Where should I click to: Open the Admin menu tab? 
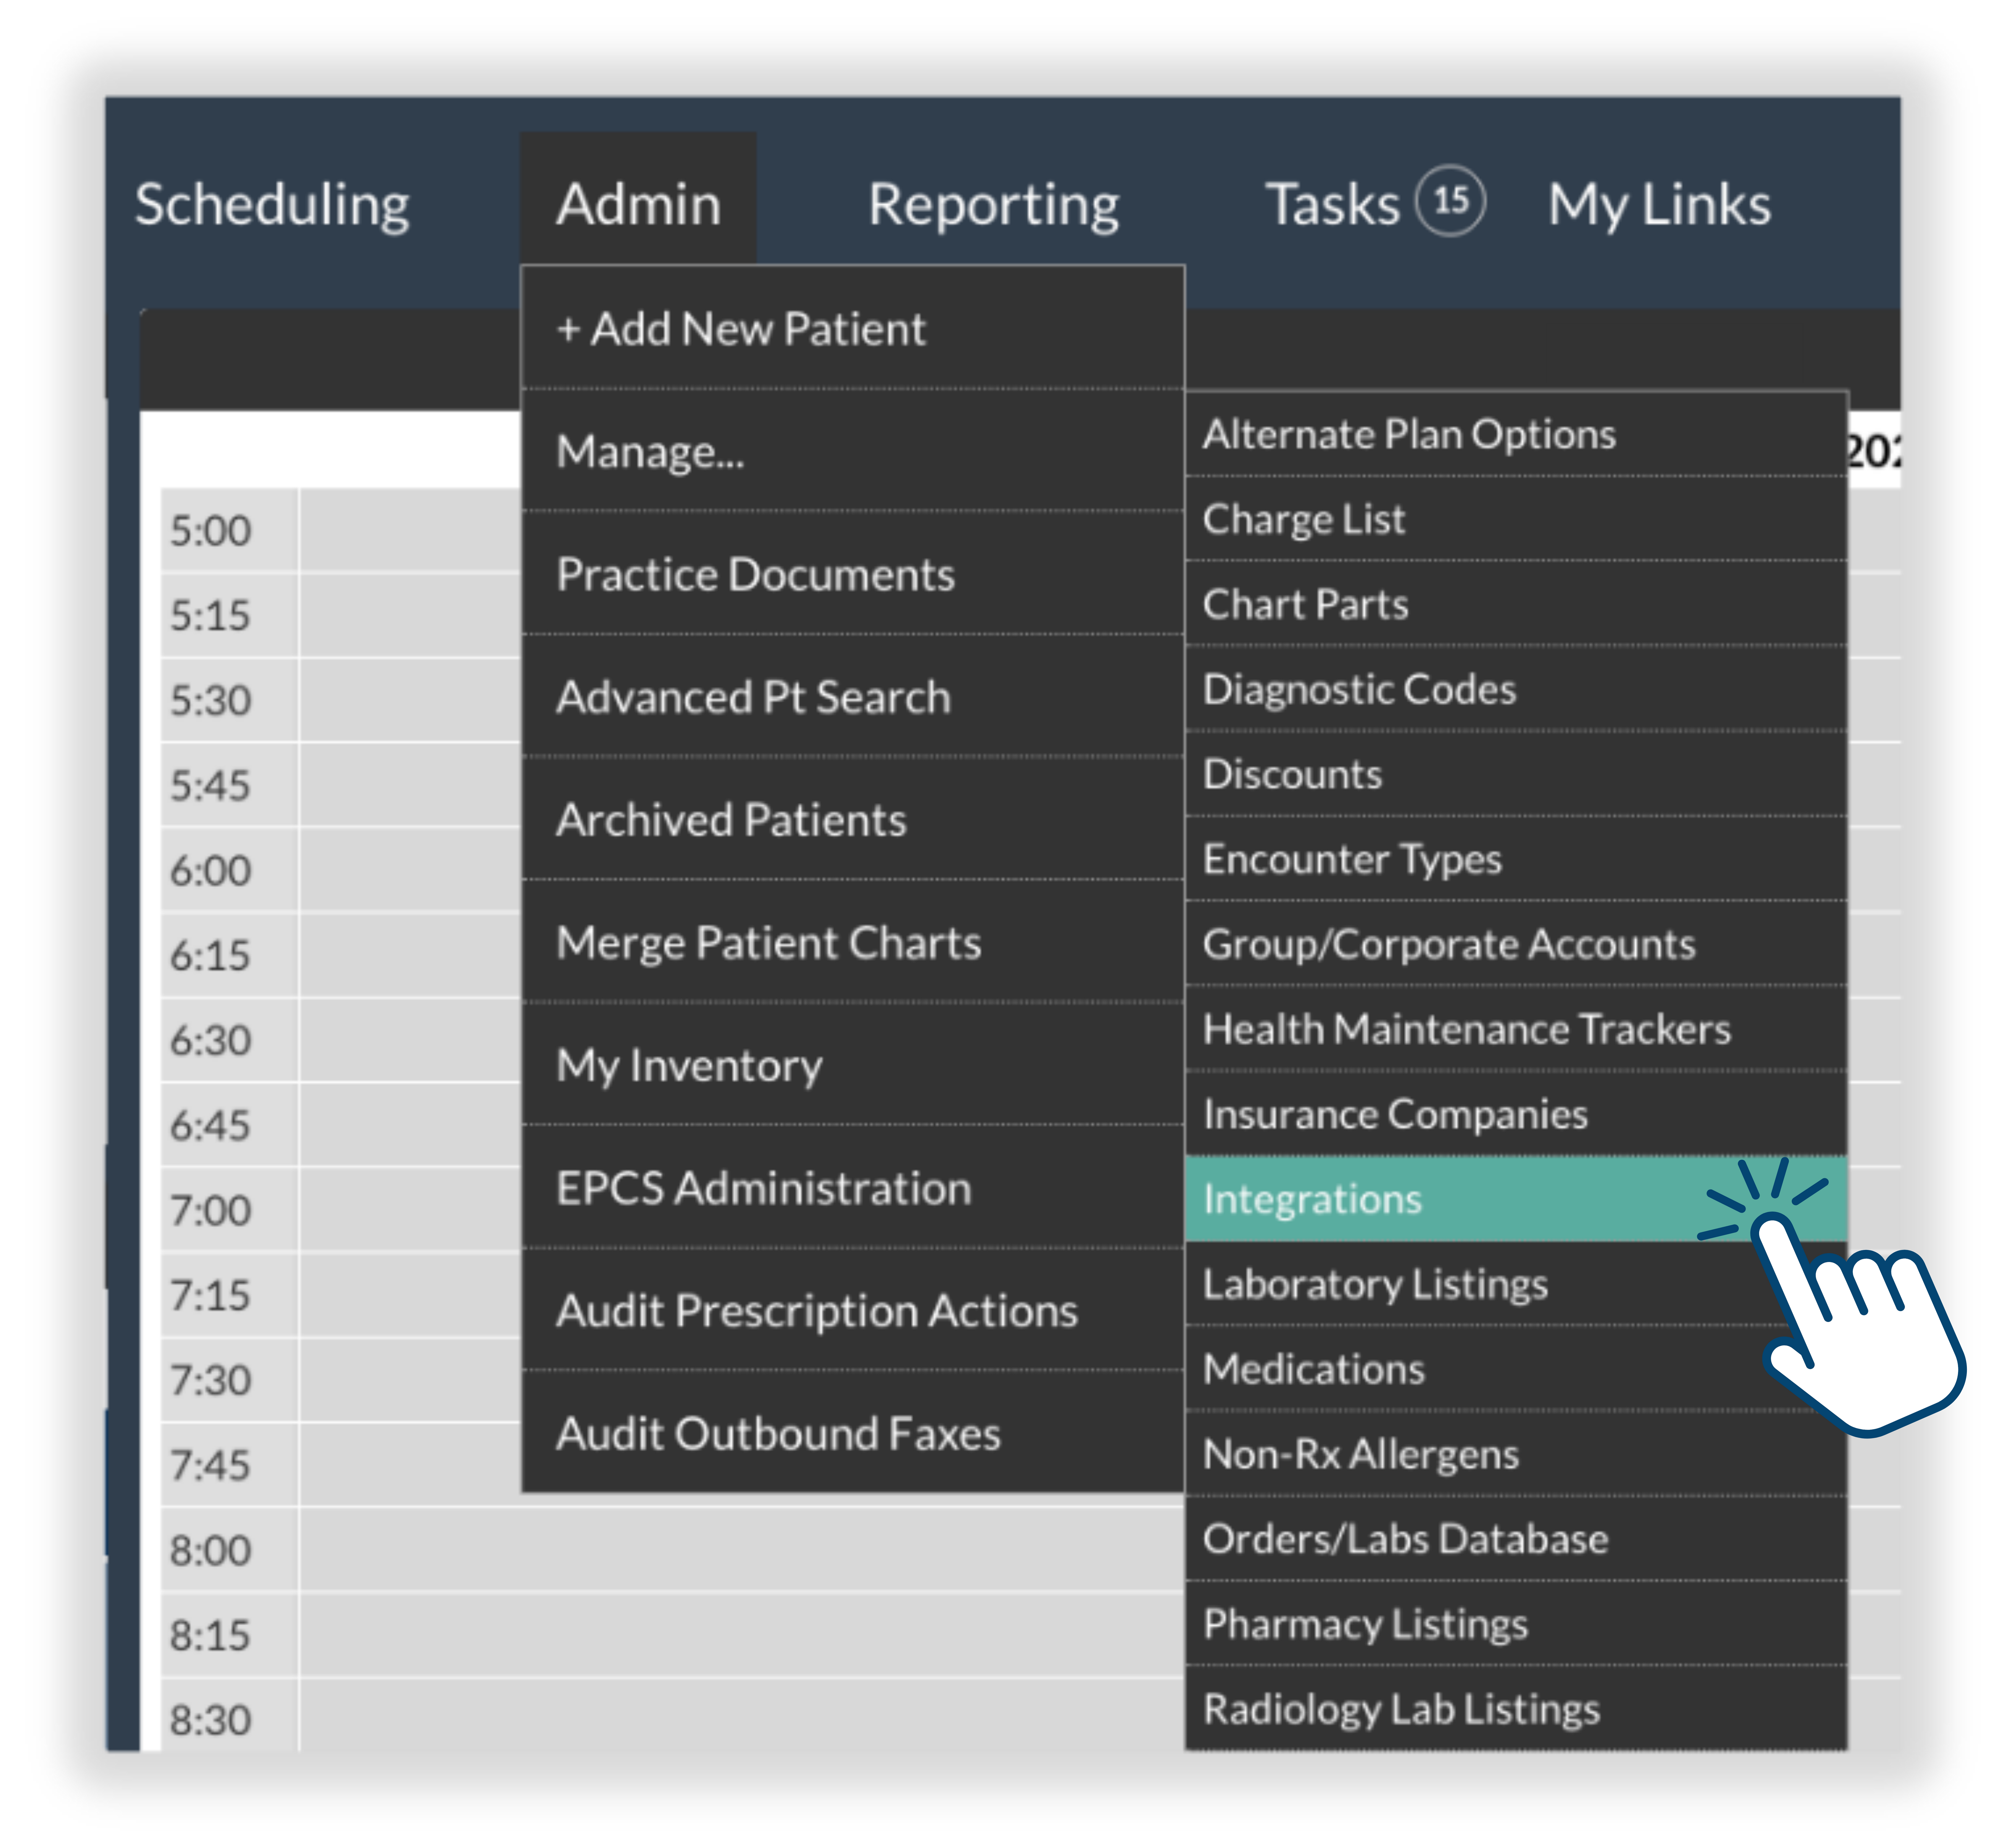point(638,205)
